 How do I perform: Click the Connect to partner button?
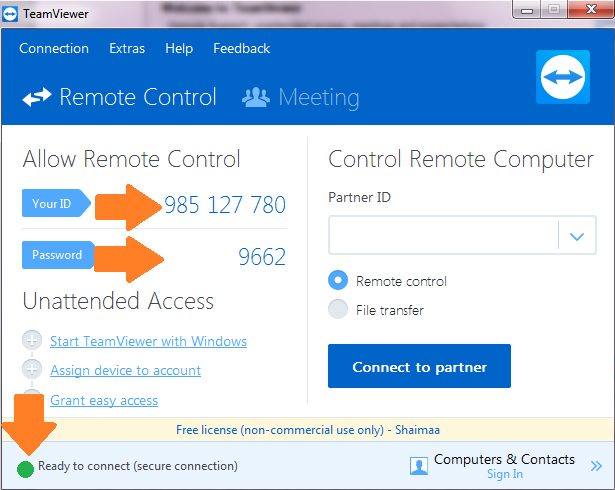[419, 366]
